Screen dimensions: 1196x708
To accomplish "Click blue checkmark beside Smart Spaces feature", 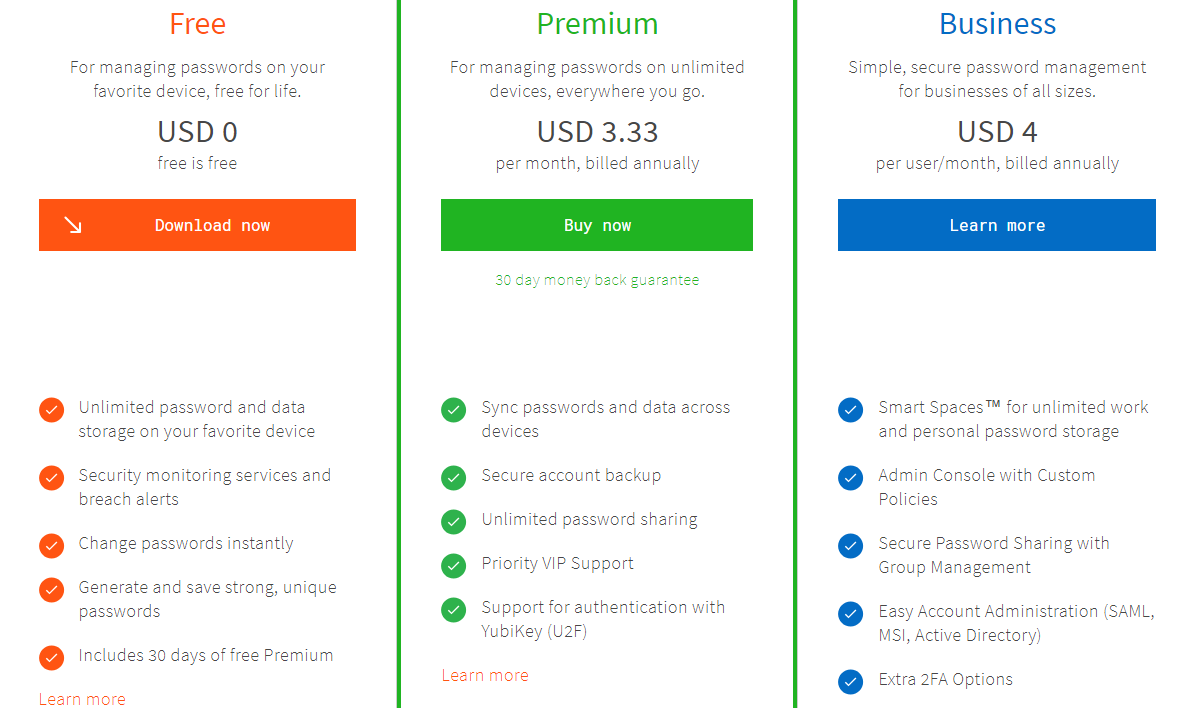I will tap(850, 410).
